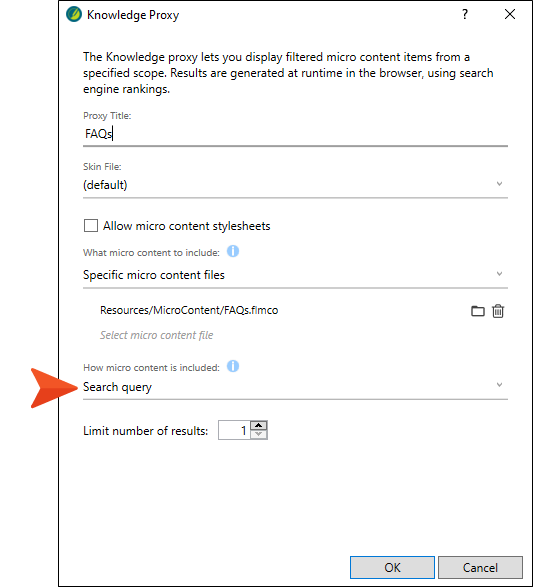Enable Allow micro content stylesheets checkbox
The height and width of the screenshot is (587, 533).
[x=91, y=226]
